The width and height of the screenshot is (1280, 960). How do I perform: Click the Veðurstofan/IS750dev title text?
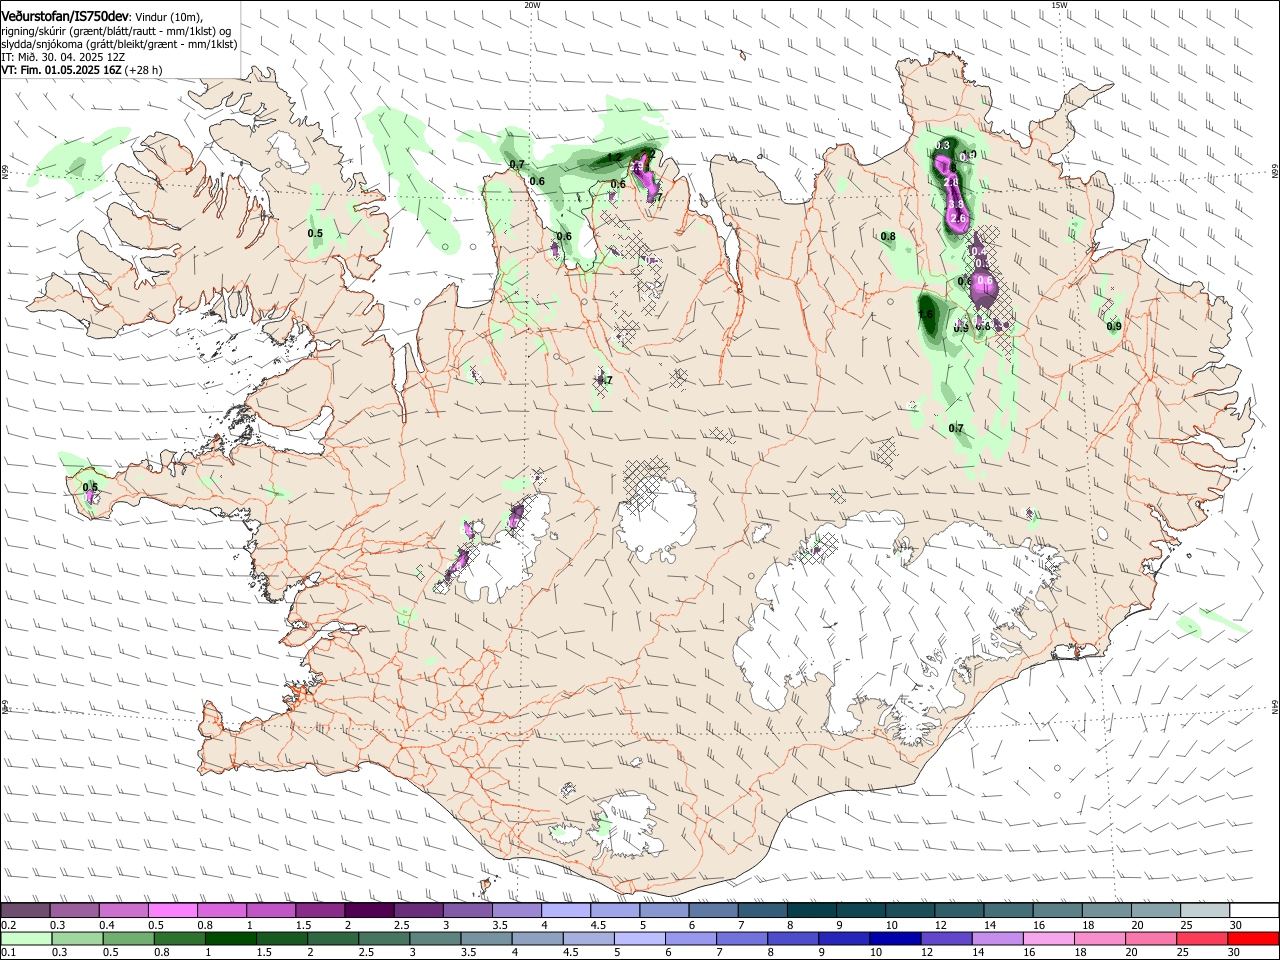65,17
